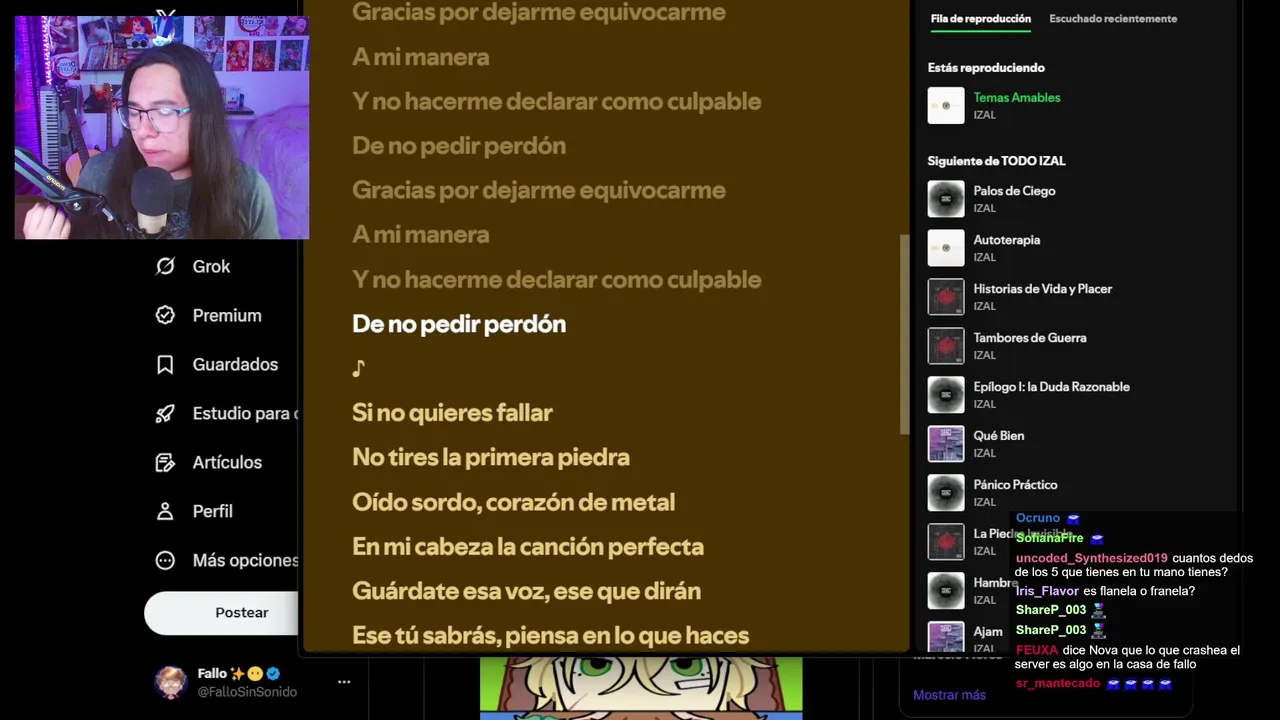Jump to lyric En mi cabeza la canción perfecta
The image size is (1280, 720).
pos(528,546)
